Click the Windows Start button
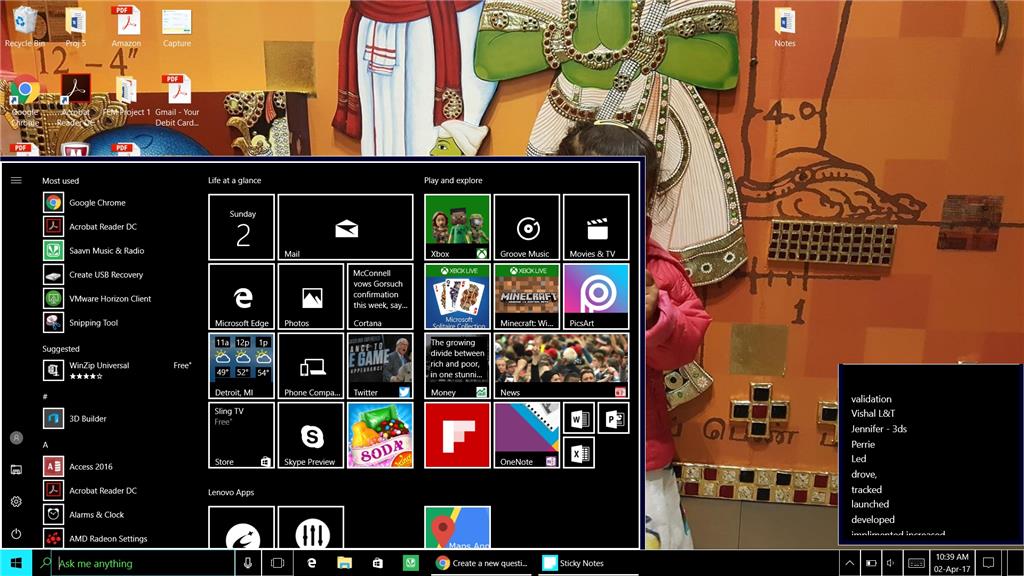Screen dimensions: 1024x576 coord(16,563)
